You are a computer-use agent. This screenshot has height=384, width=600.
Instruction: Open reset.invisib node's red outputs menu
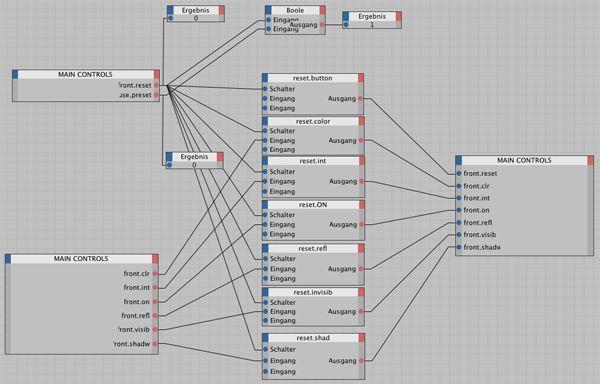click(x=361, y=292)
